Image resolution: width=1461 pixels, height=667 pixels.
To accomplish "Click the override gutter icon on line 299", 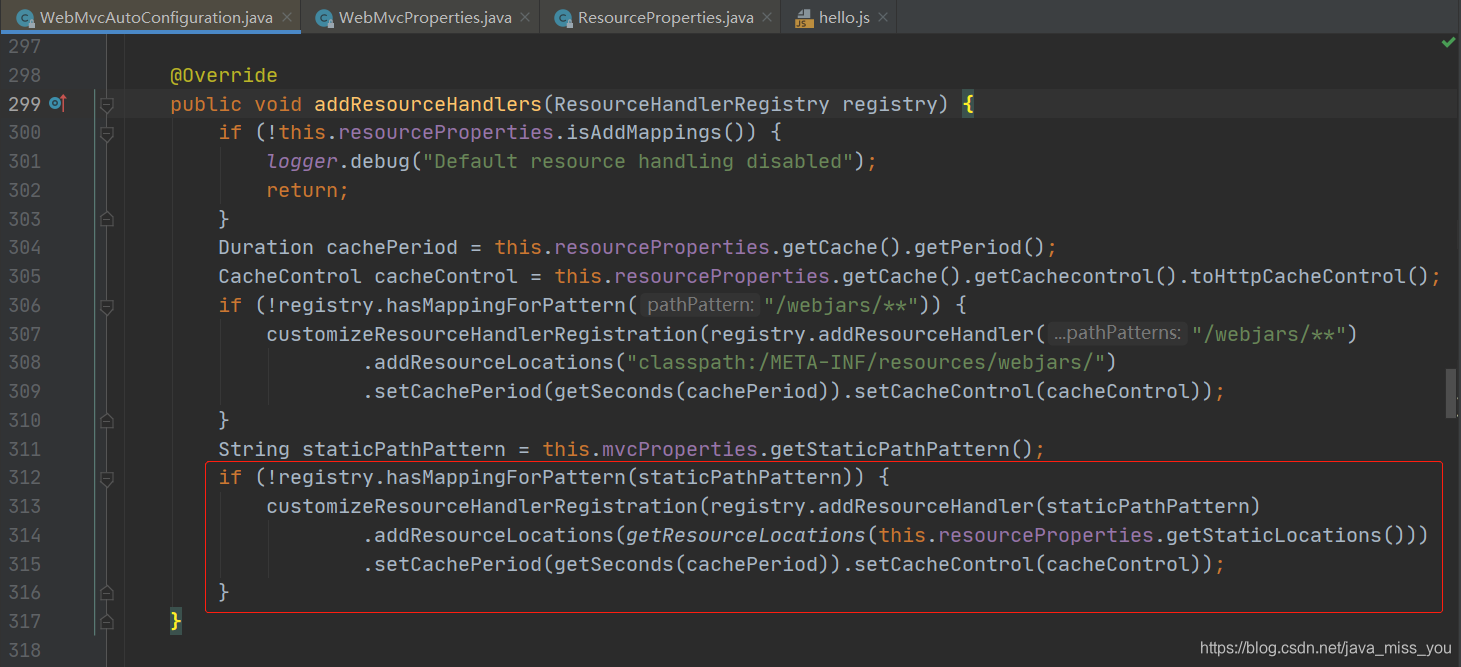I will (57, 103).
